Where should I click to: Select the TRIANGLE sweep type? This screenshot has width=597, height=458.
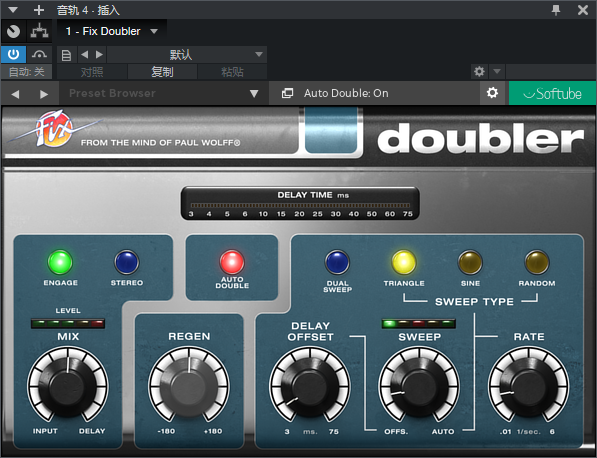pos(404,262)
